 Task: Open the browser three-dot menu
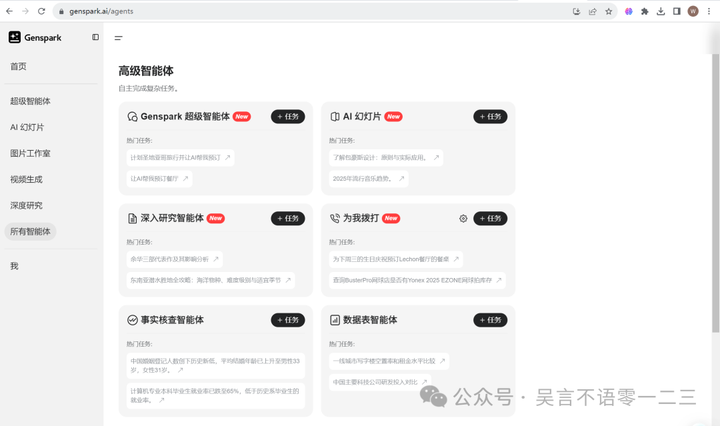[x=709, y=11]
